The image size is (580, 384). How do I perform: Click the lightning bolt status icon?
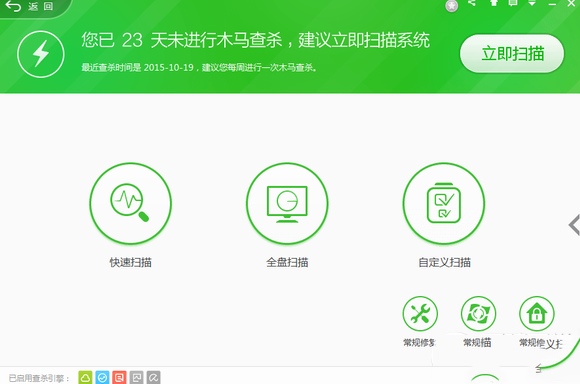(41, 54)
